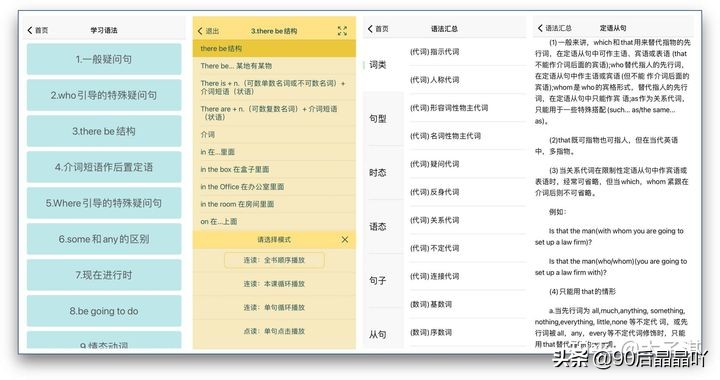Select 连读：全书顺序播放 mode
Viewport: 720px width, 380px height.
[x=274, y=260]
